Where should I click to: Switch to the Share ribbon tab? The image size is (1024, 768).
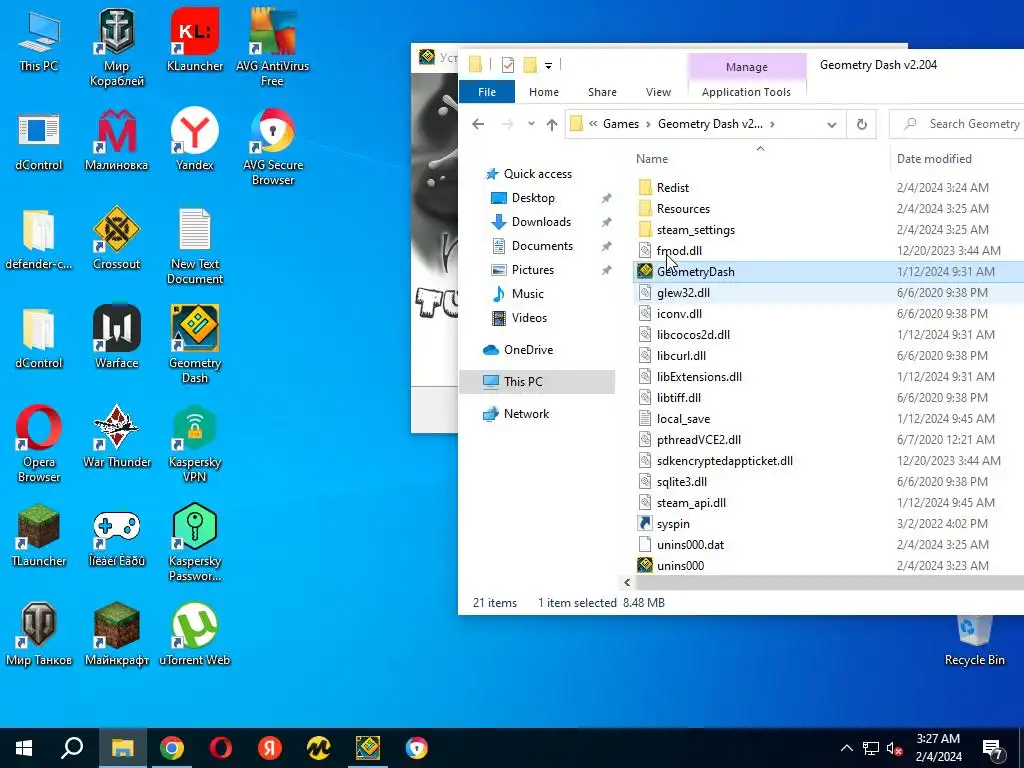(602, 92)
